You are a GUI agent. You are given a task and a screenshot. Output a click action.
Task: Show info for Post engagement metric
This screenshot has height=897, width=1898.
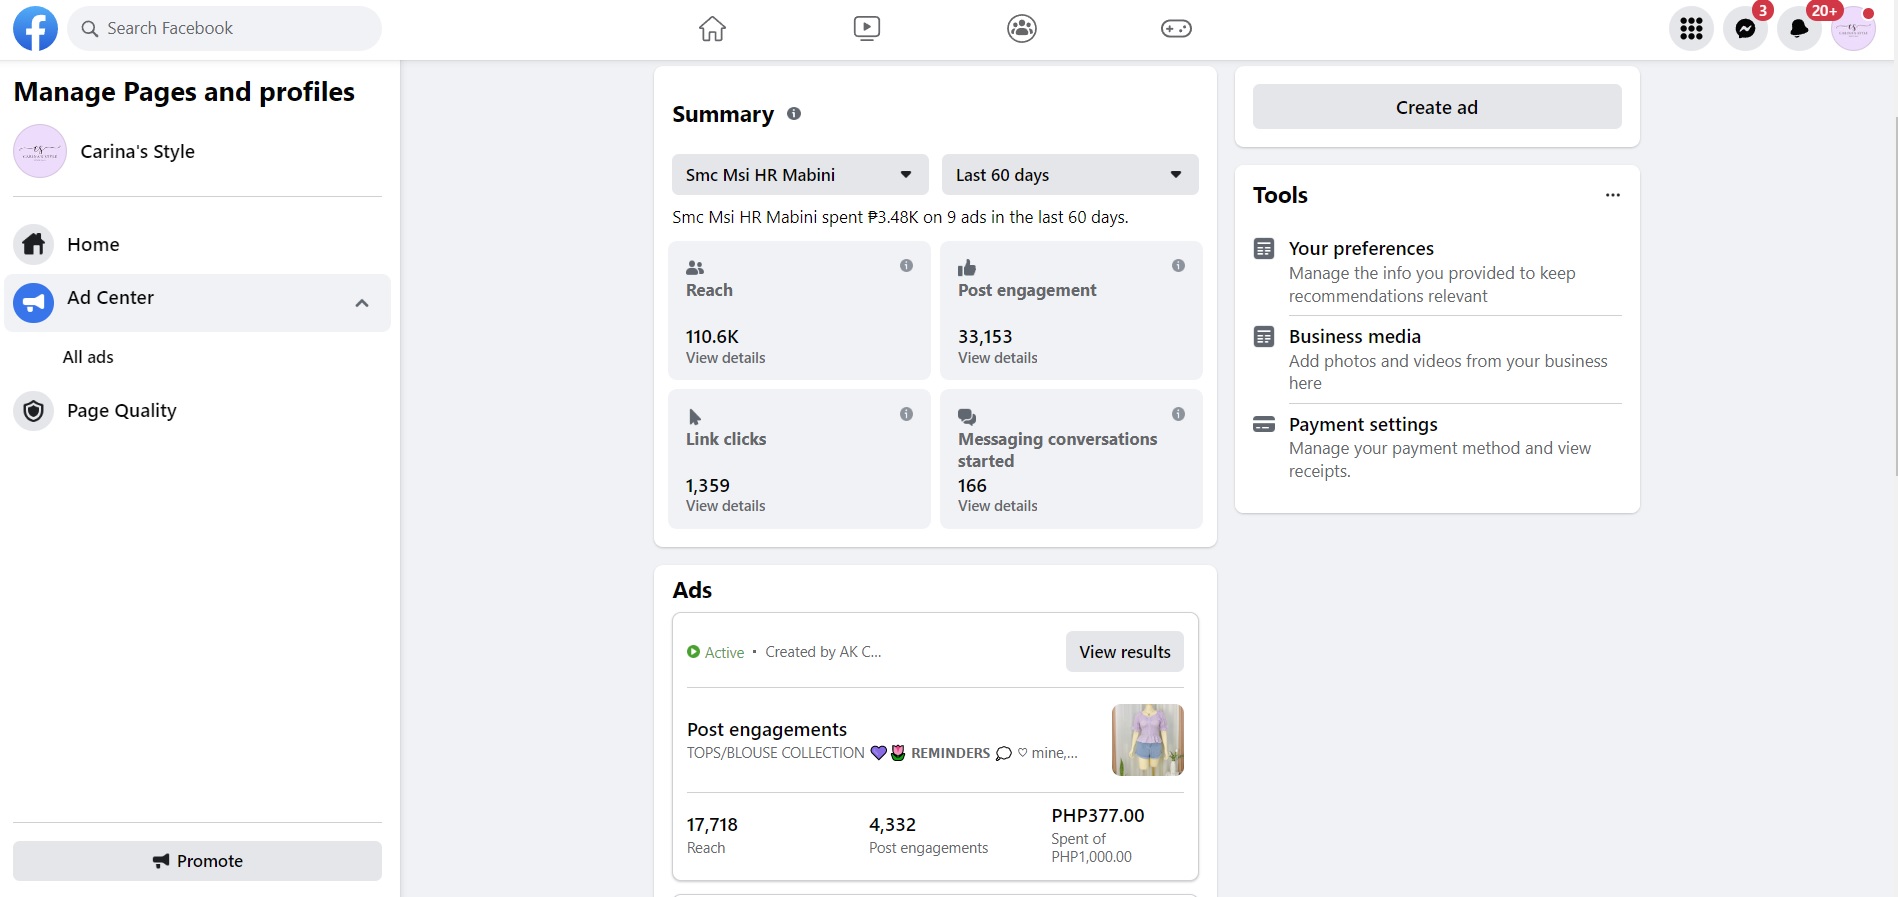click(1178, 266)
